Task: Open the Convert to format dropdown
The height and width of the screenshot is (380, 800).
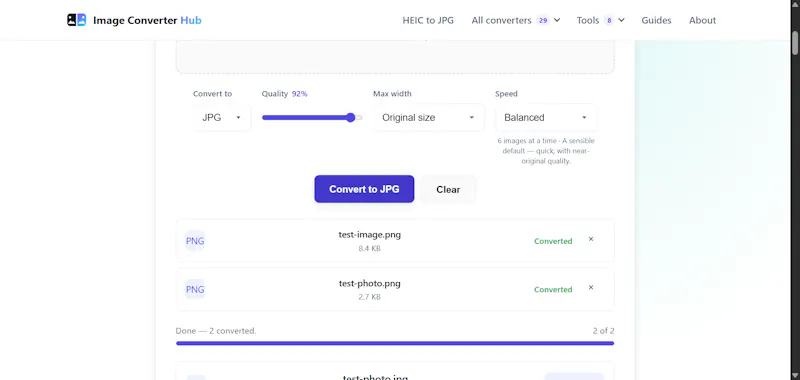Action: 221,117
